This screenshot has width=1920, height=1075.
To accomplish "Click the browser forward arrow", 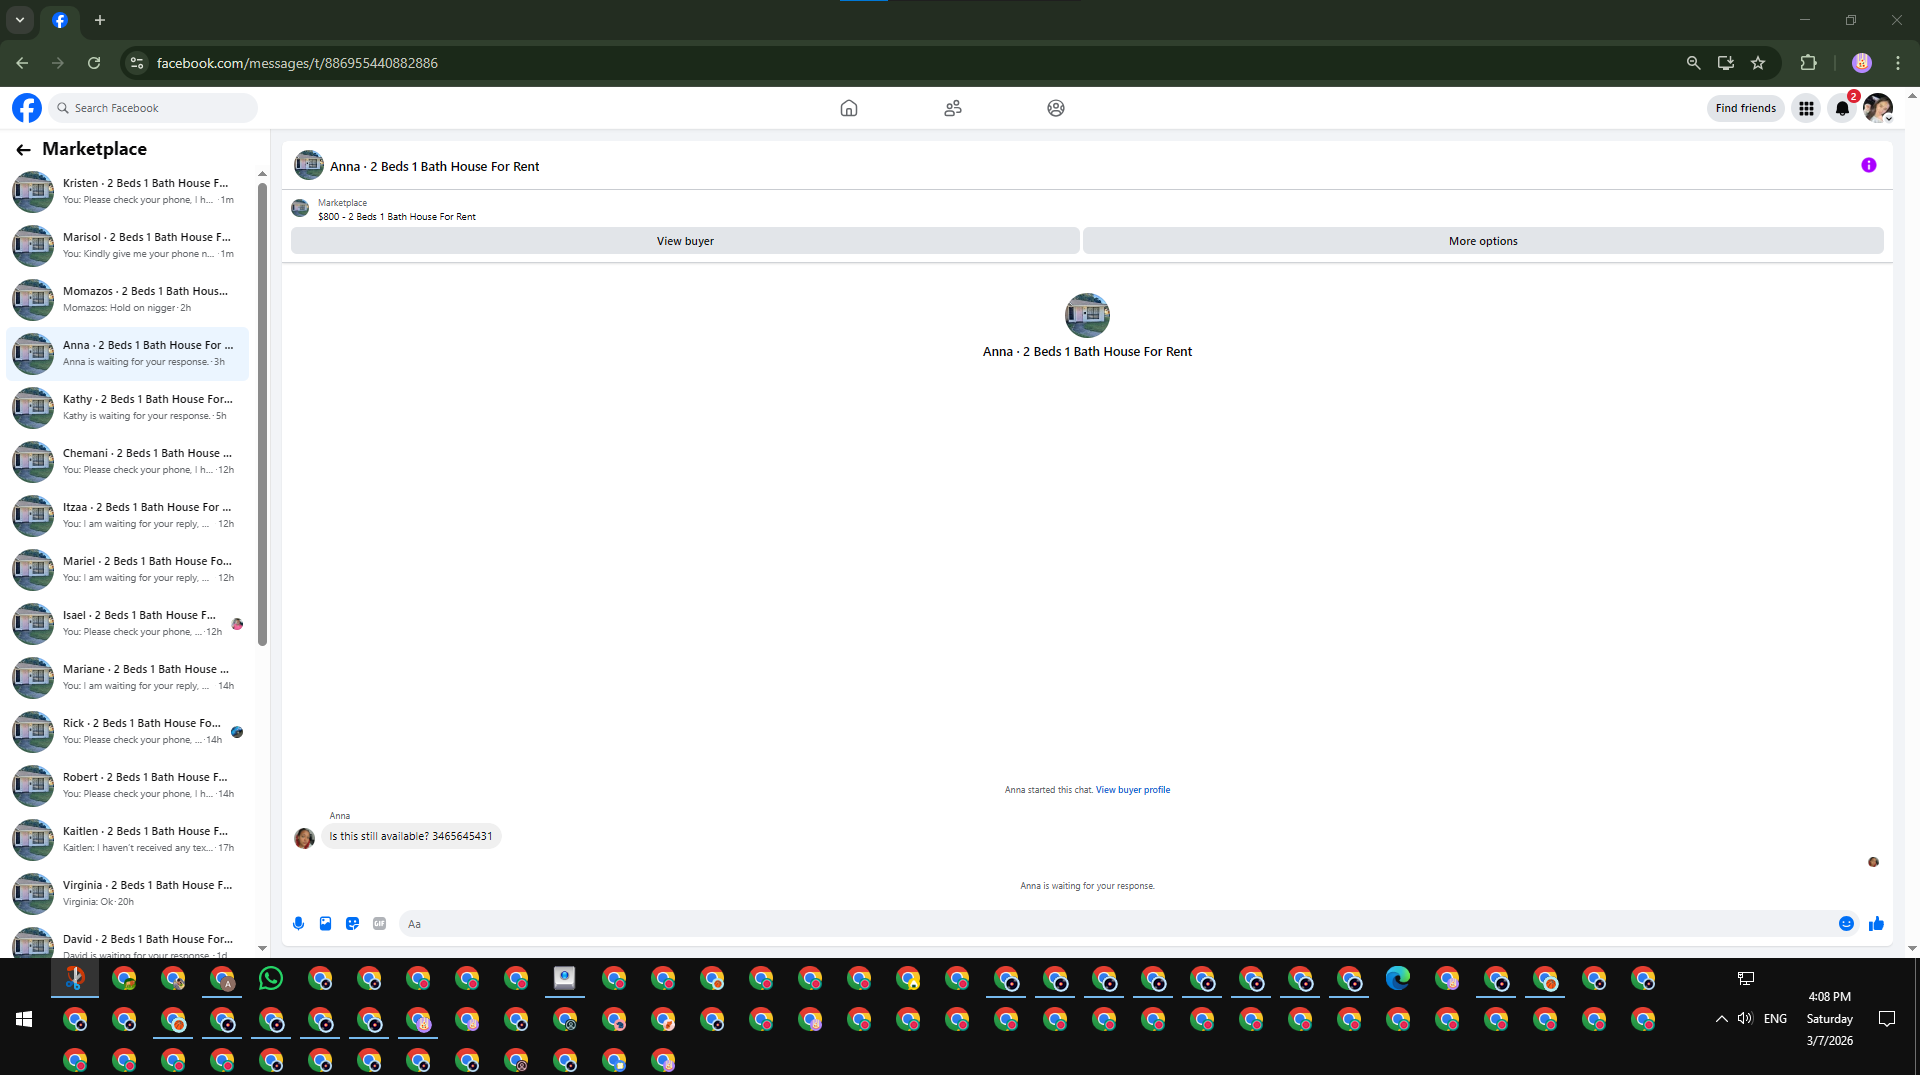I will (x=58, y=63).
